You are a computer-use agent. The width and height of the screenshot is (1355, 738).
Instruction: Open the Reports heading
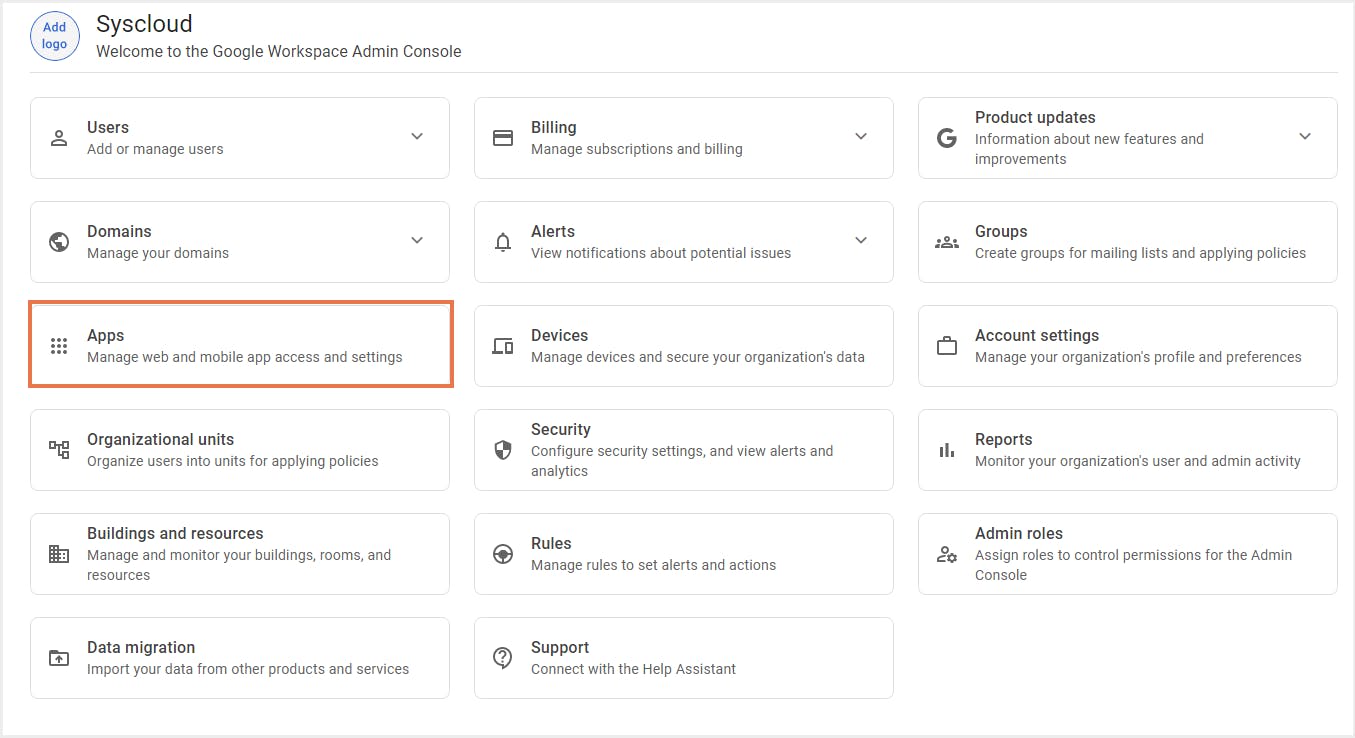coord(1003,439)
